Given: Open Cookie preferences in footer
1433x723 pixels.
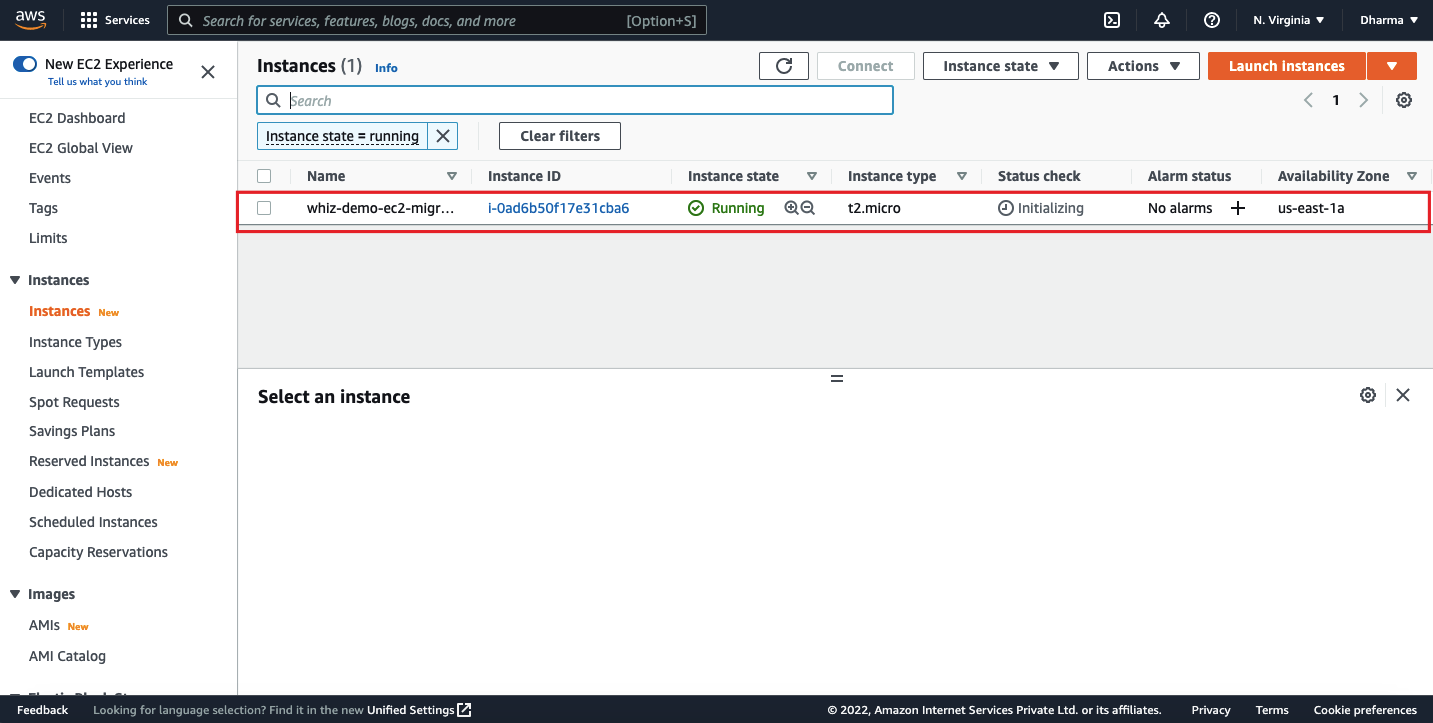Looking at the screenshot, I should click(x=1365, y=710).
